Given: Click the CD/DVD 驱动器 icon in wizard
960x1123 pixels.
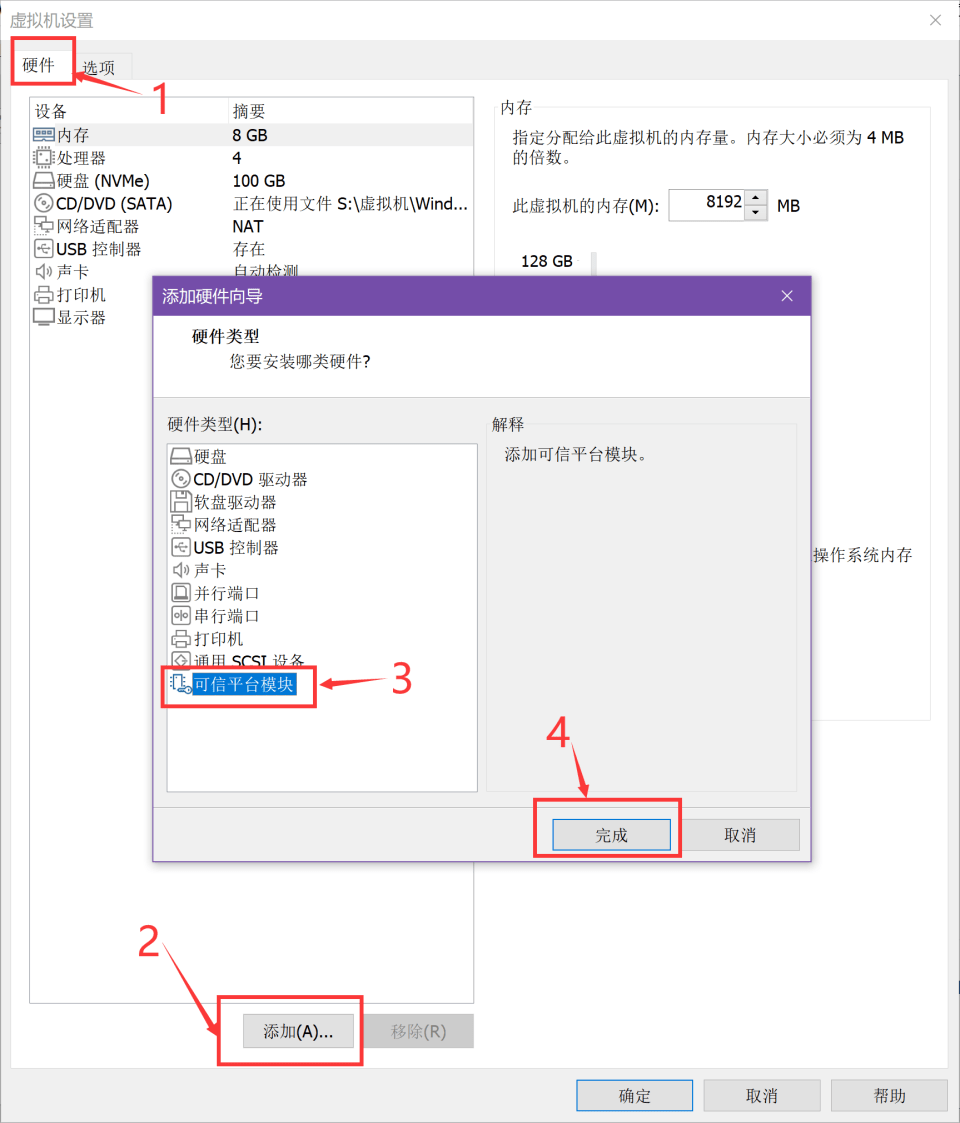Looking at the screenshot, I should (181, 479).
